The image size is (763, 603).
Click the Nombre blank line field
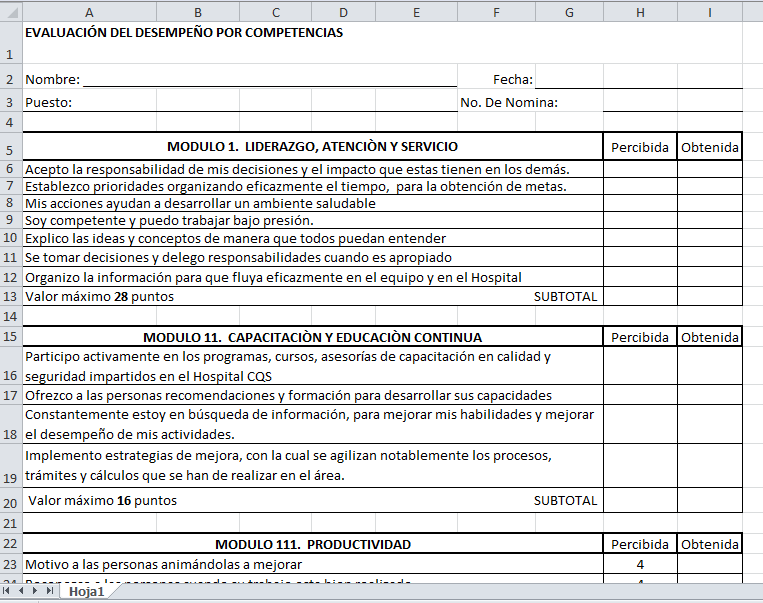coord(270,78)
